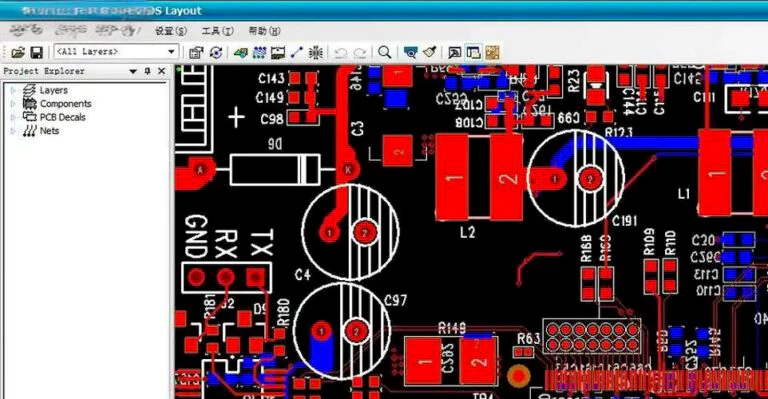Select Layers in Project Explorer
Screen dimensions: 768x399
click(54, 90)
